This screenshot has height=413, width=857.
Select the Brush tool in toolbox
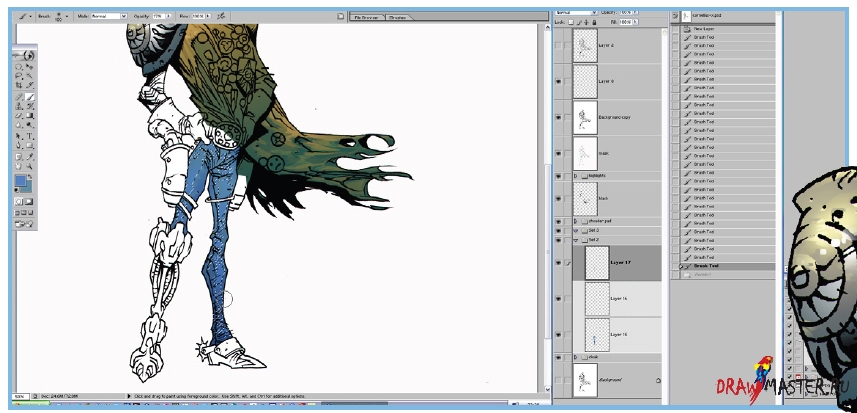click(x=30, y=97)
